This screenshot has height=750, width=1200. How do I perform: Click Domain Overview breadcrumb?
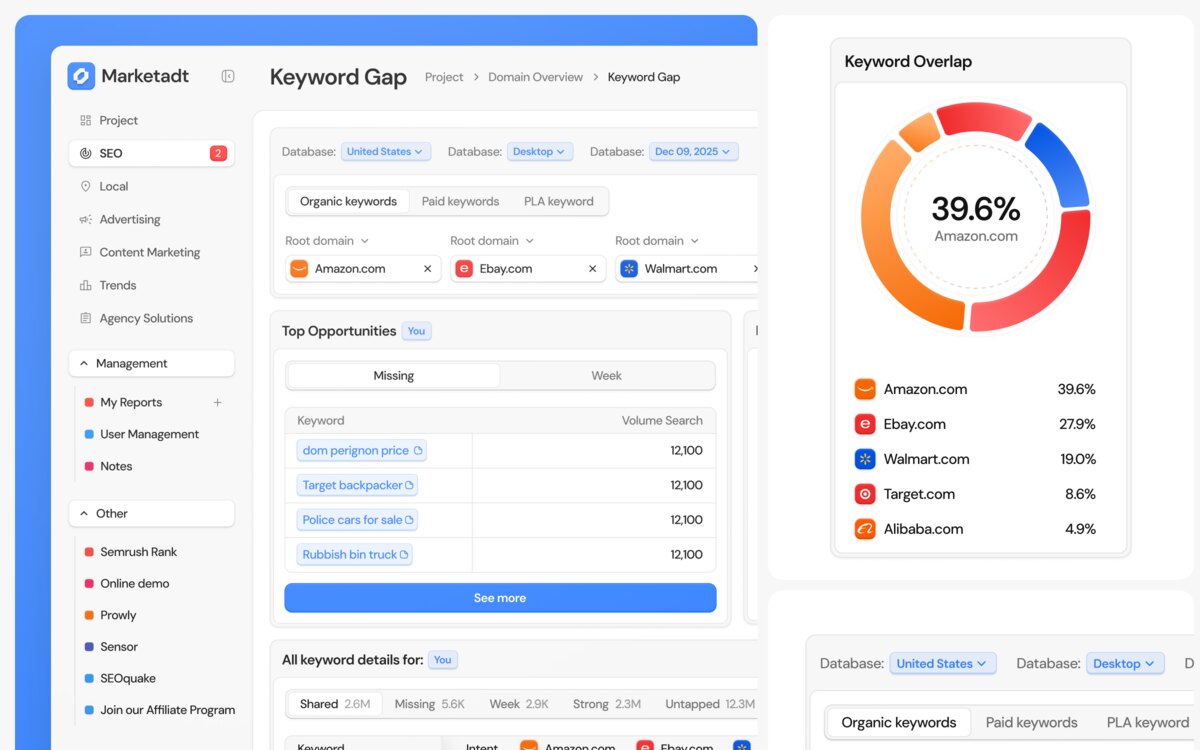point(535,77)
